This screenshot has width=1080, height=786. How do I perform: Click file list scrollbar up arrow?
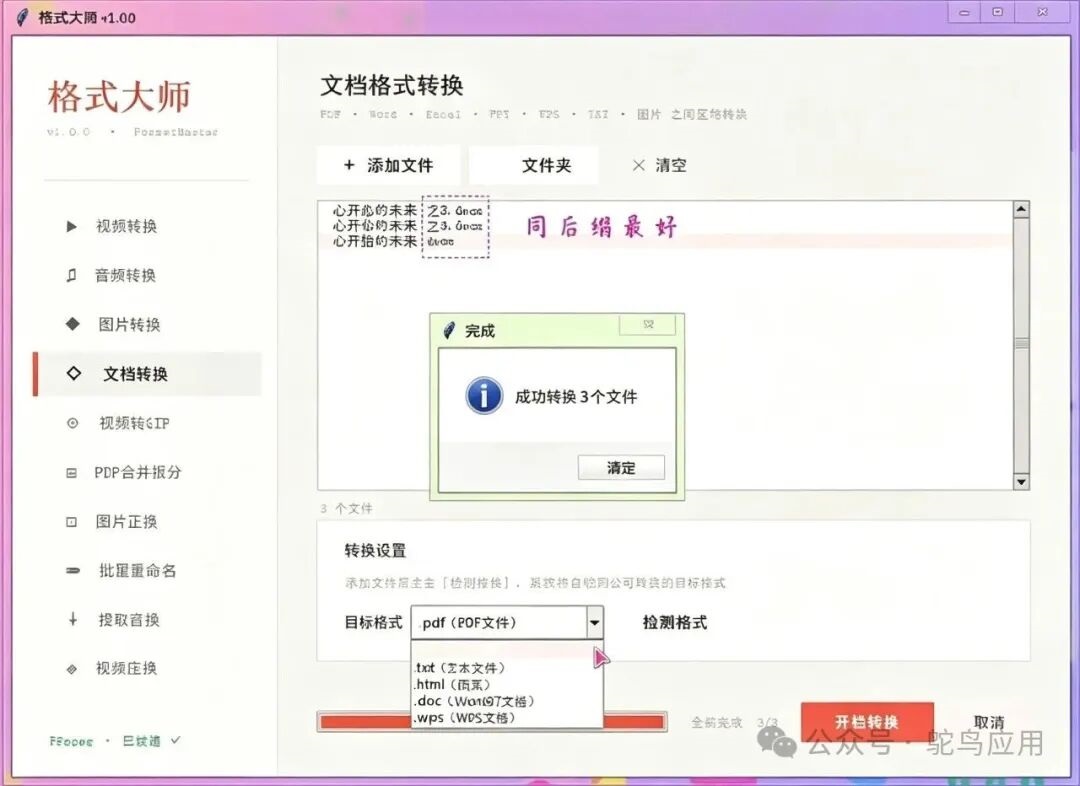pos(1021,209)
